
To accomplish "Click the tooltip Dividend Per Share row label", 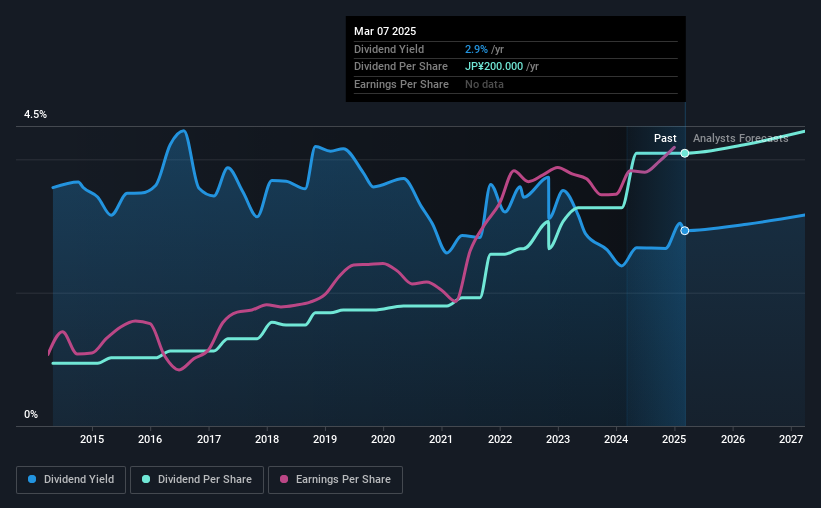I will 401,67.
